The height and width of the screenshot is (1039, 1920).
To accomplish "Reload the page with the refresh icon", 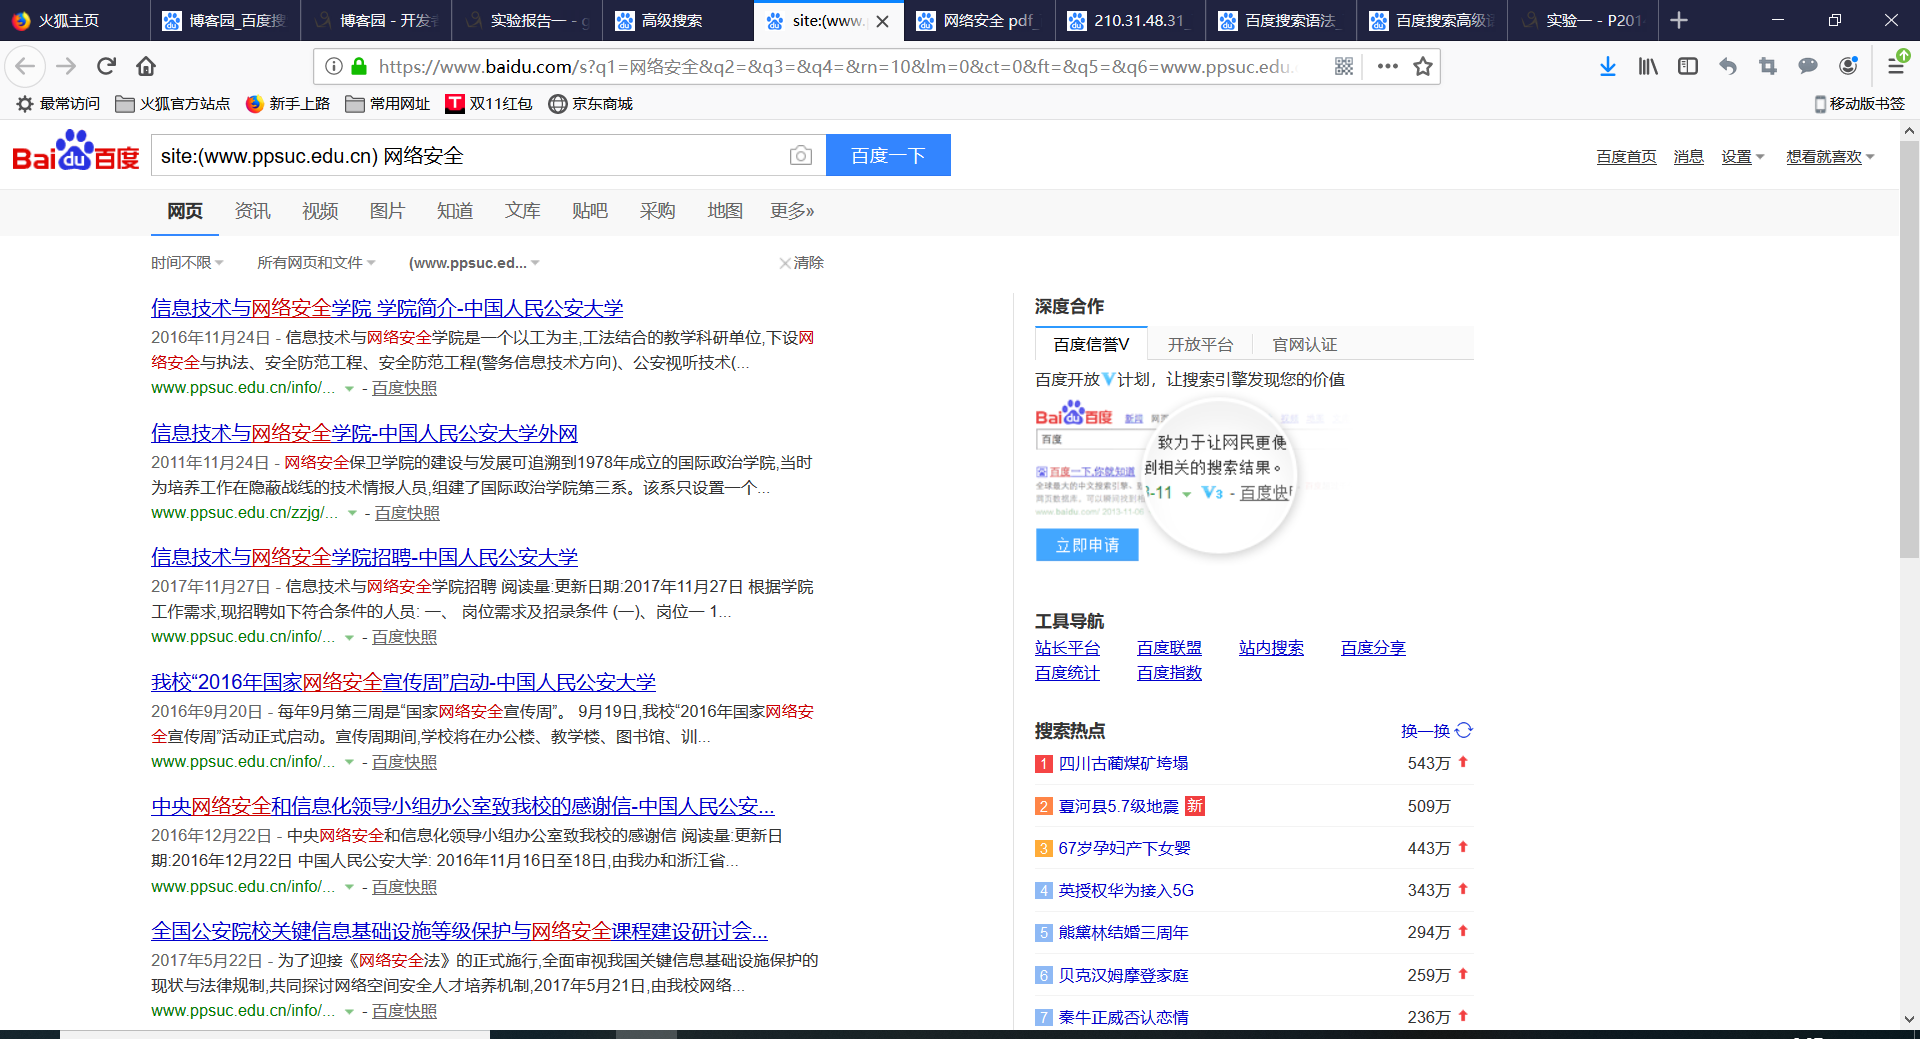I will coord(106,66).
